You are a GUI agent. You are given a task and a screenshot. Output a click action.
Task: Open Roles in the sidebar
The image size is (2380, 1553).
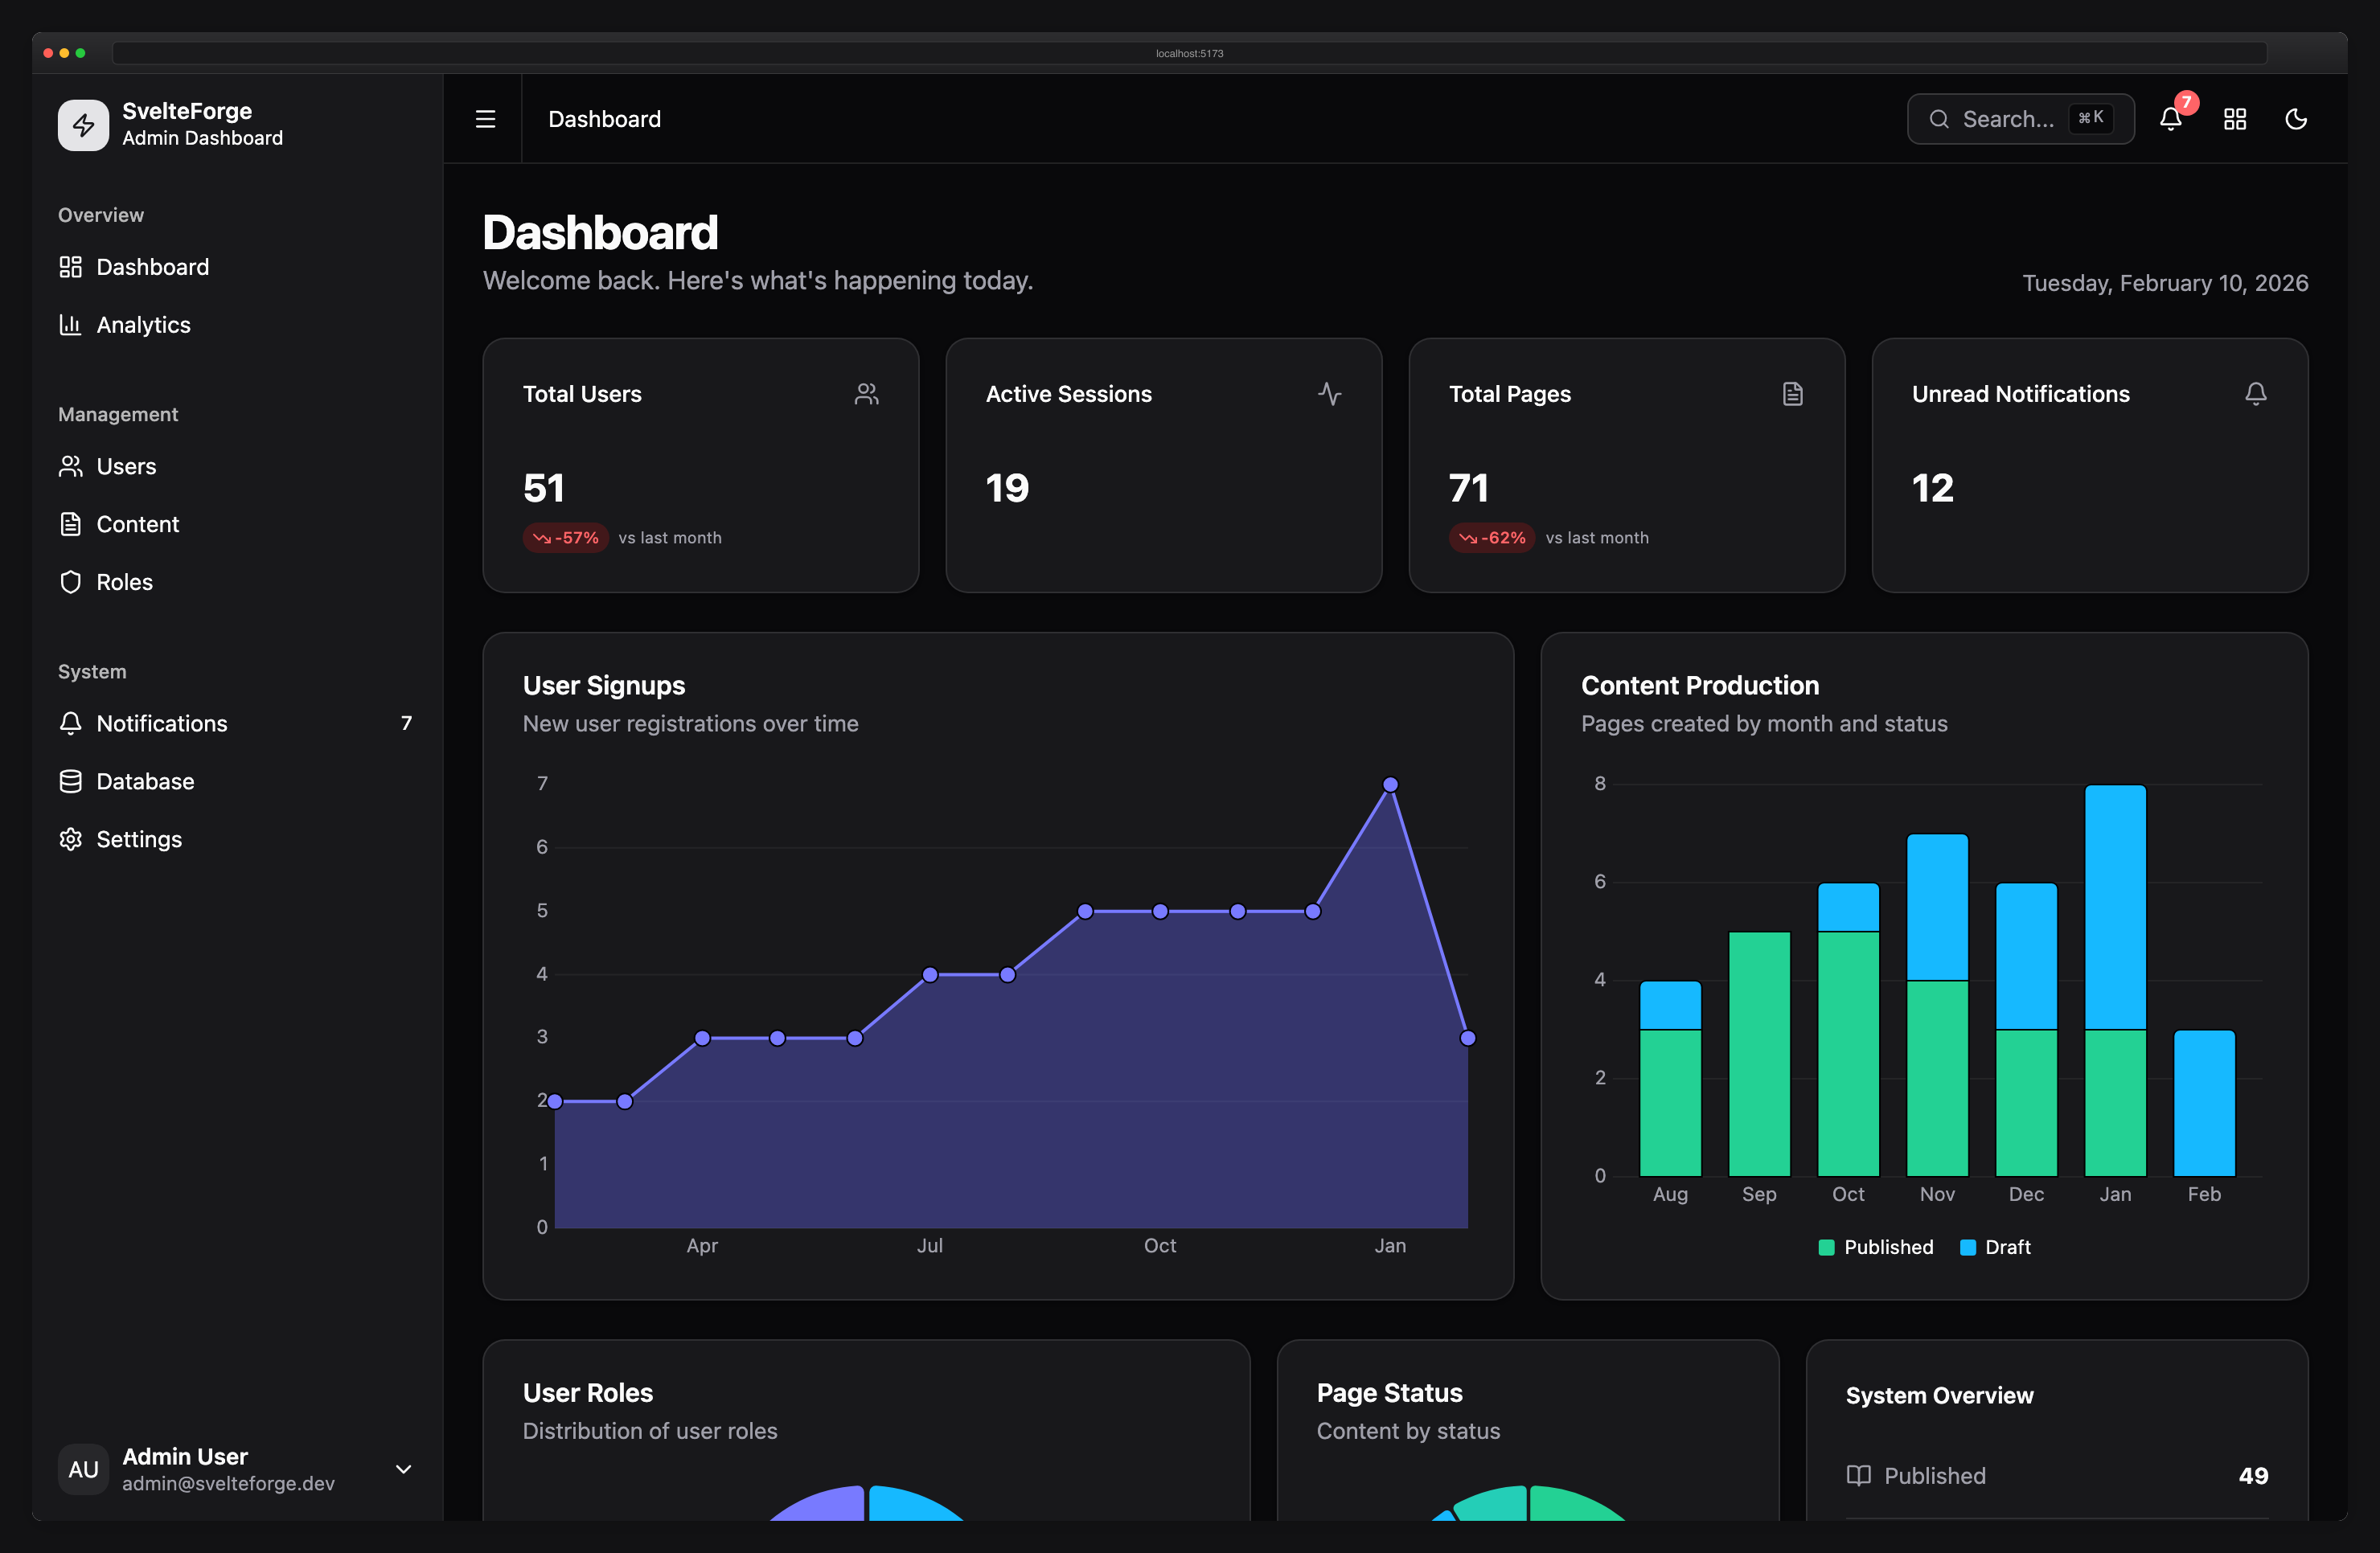coord(237,582)
